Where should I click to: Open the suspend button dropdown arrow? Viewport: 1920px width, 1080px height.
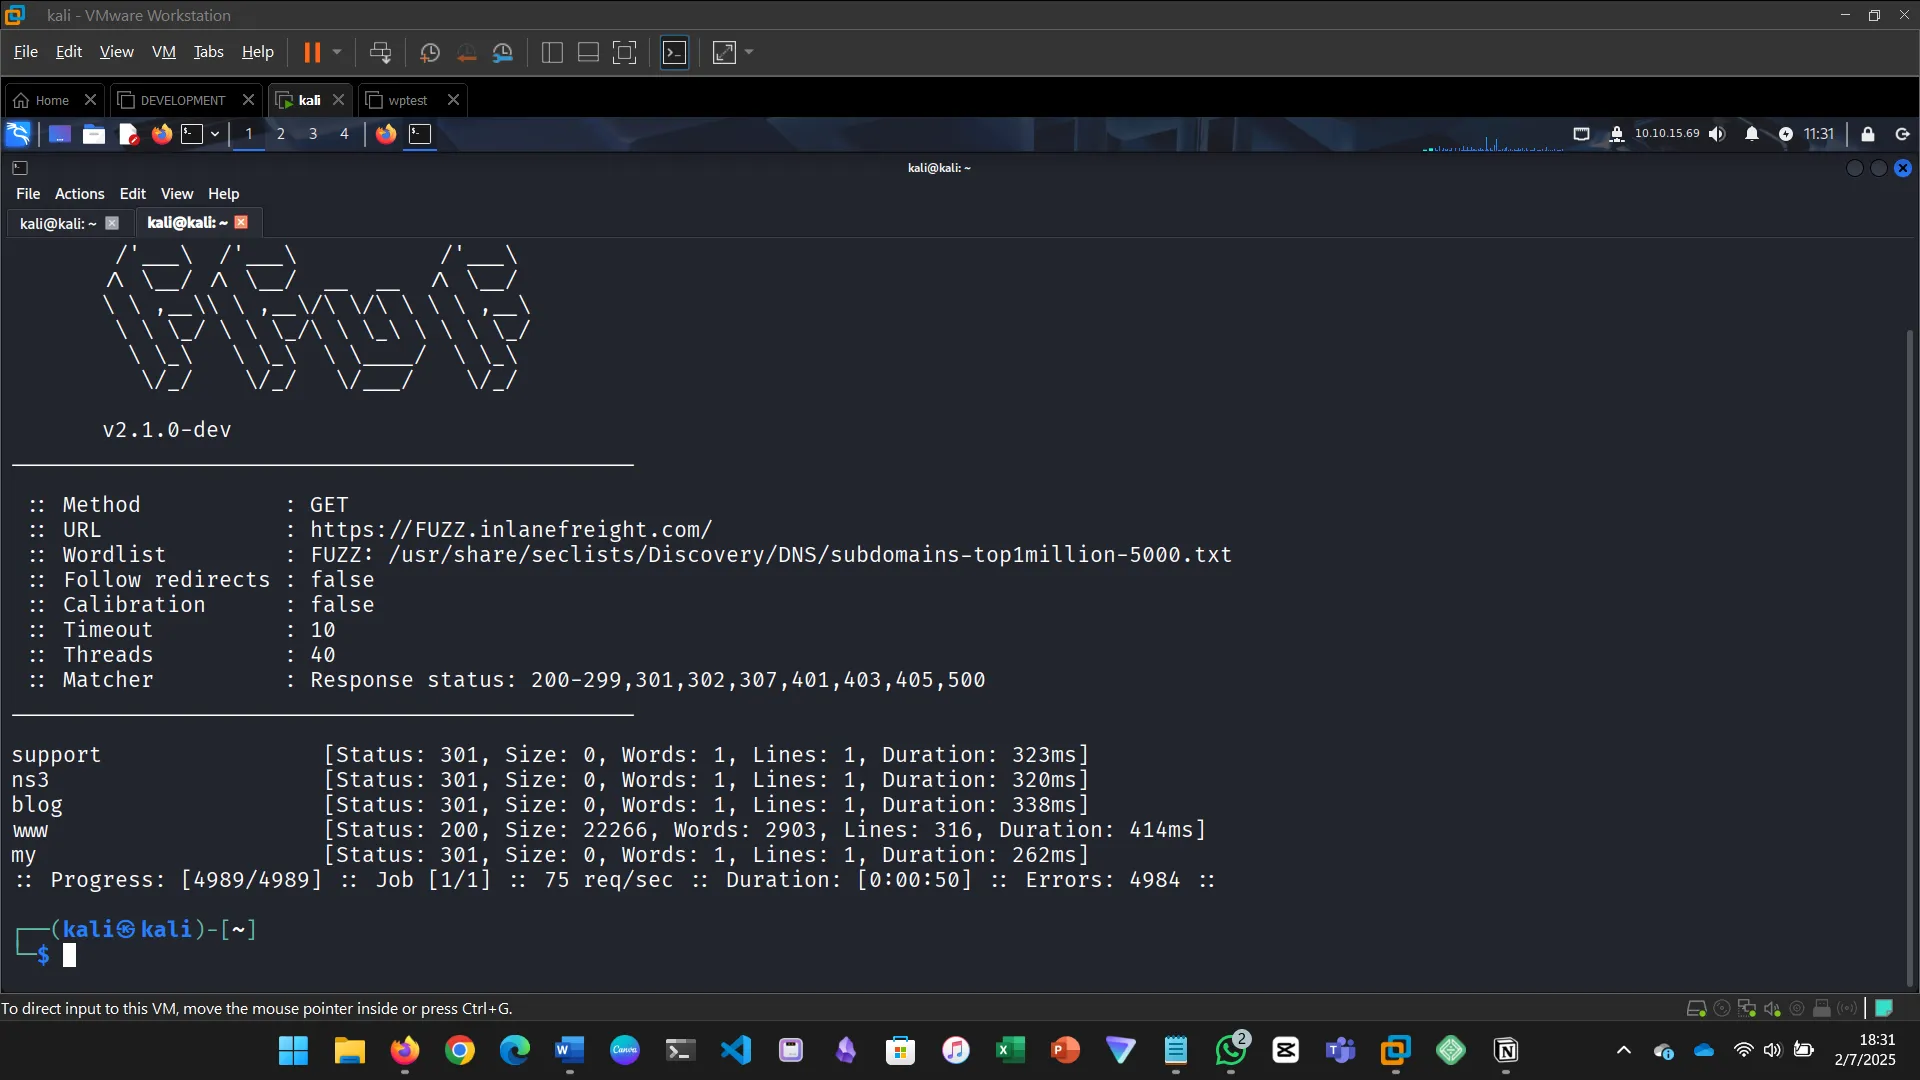(338, 52)
